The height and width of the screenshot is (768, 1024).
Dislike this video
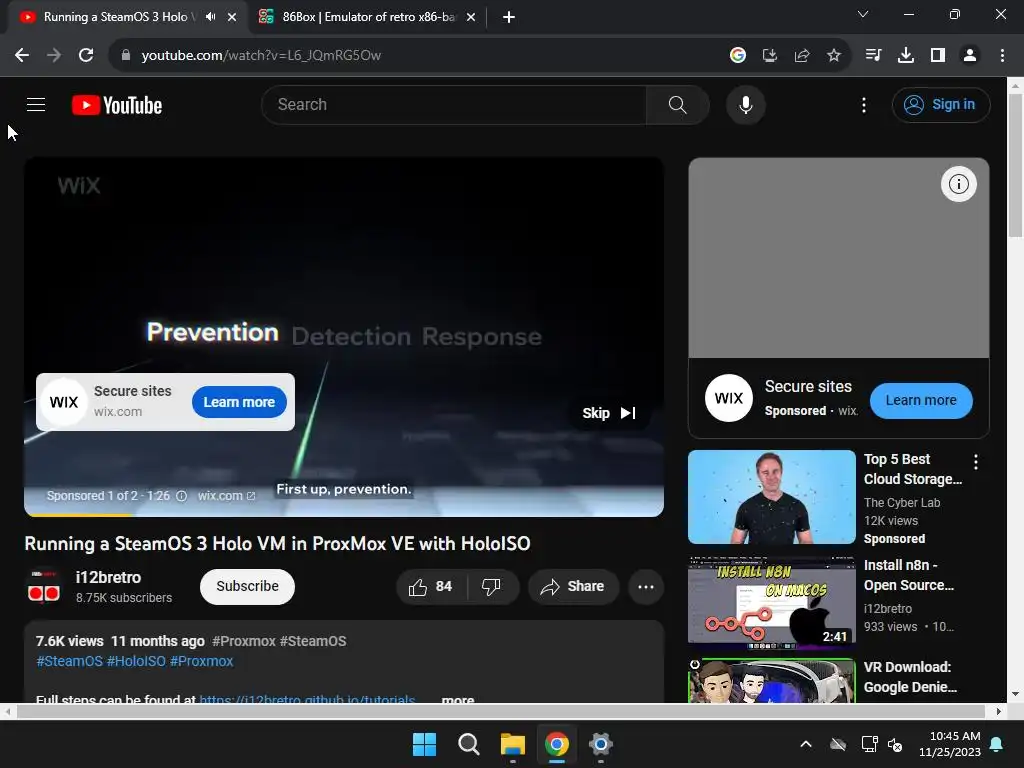click(x=492, y=586)
